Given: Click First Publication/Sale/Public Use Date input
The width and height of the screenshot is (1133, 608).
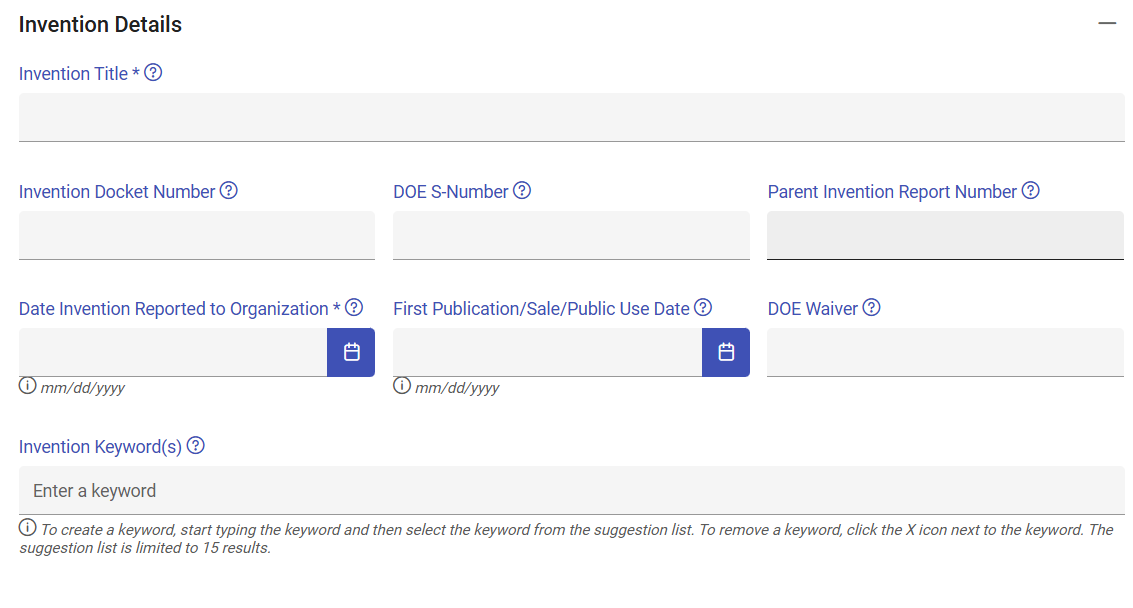Looking at the screenshot, I should click(547, 352).
